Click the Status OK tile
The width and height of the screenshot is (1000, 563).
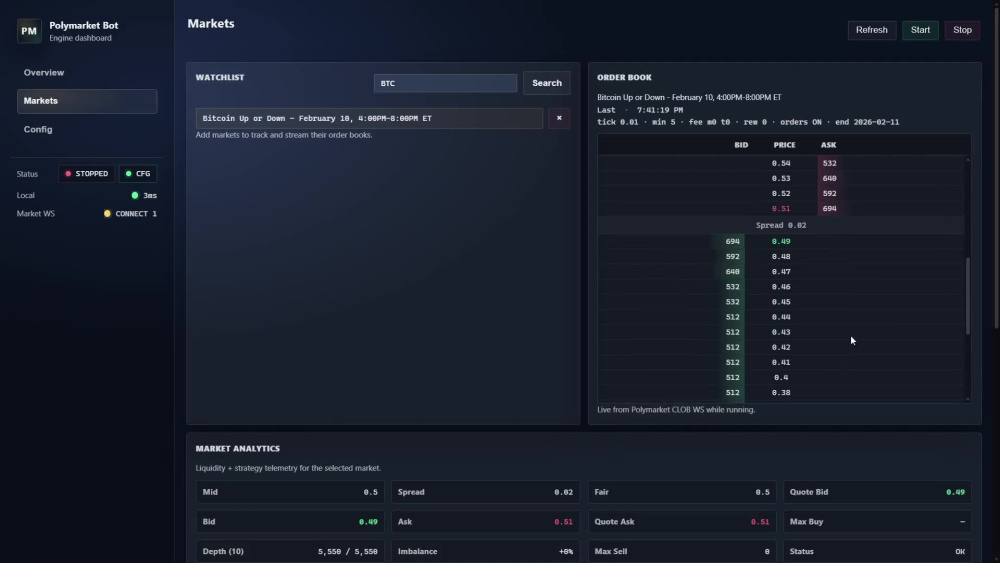(x=877, y=552)
